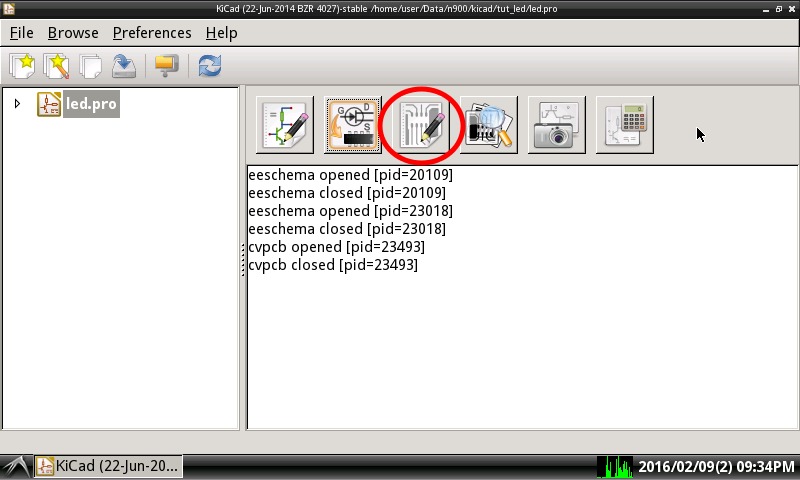Click 'eeschema opened [pid=20109]' log line

click(x=351, y=175)
